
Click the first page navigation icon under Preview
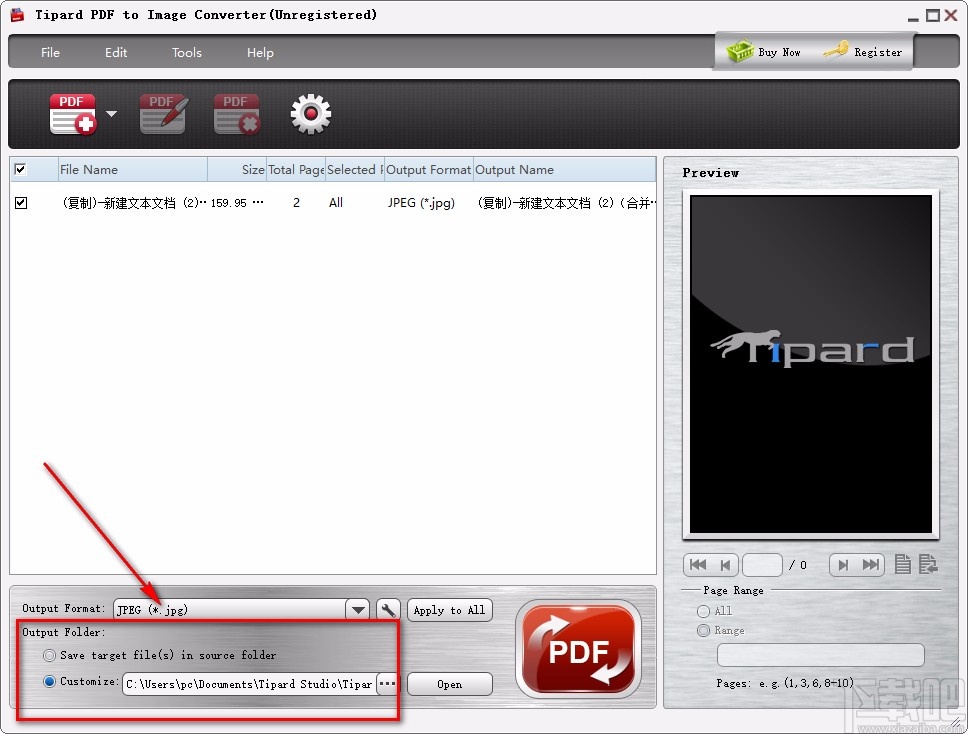click(x=696, y=565)
